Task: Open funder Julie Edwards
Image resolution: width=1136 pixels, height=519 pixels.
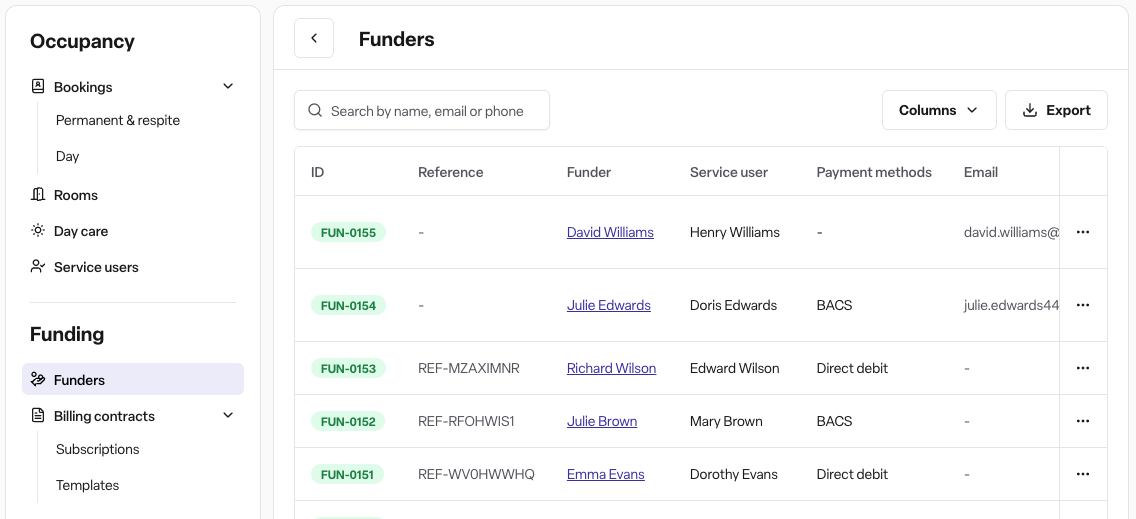Action: [609, 305]
